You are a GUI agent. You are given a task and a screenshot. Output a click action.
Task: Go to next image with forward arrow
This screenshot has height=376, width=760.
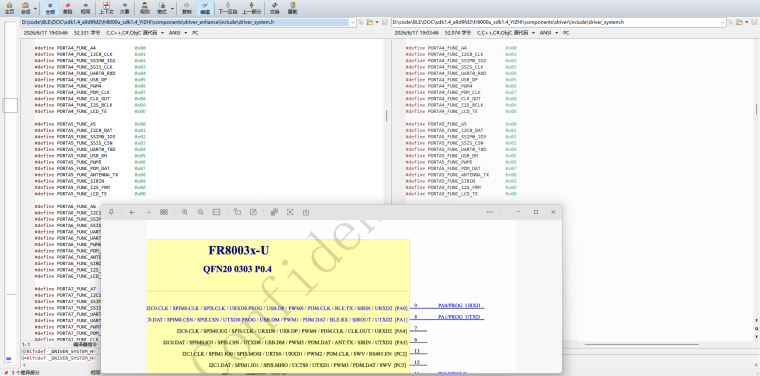tap(148, 212)
